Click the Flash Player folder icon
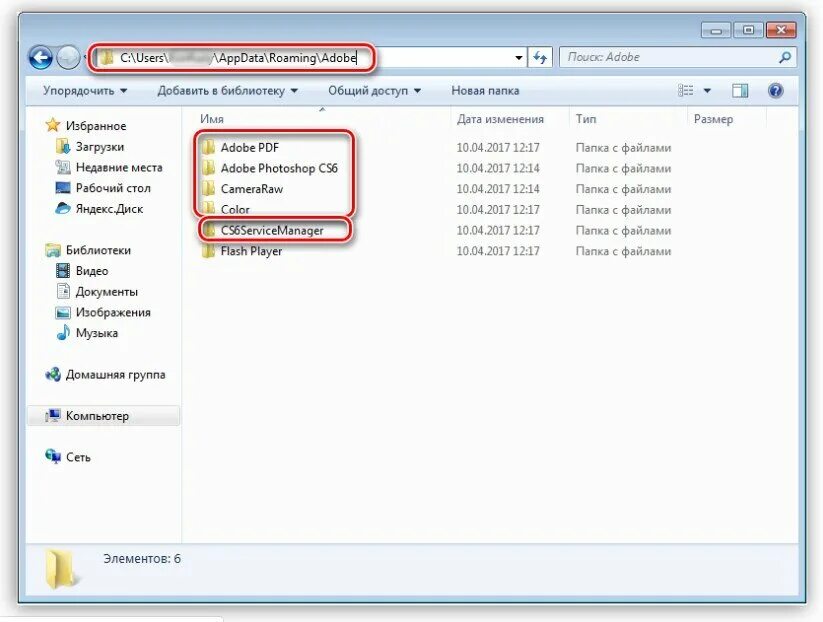The width and height of the screenshot is (823, 622). [208, 251]
